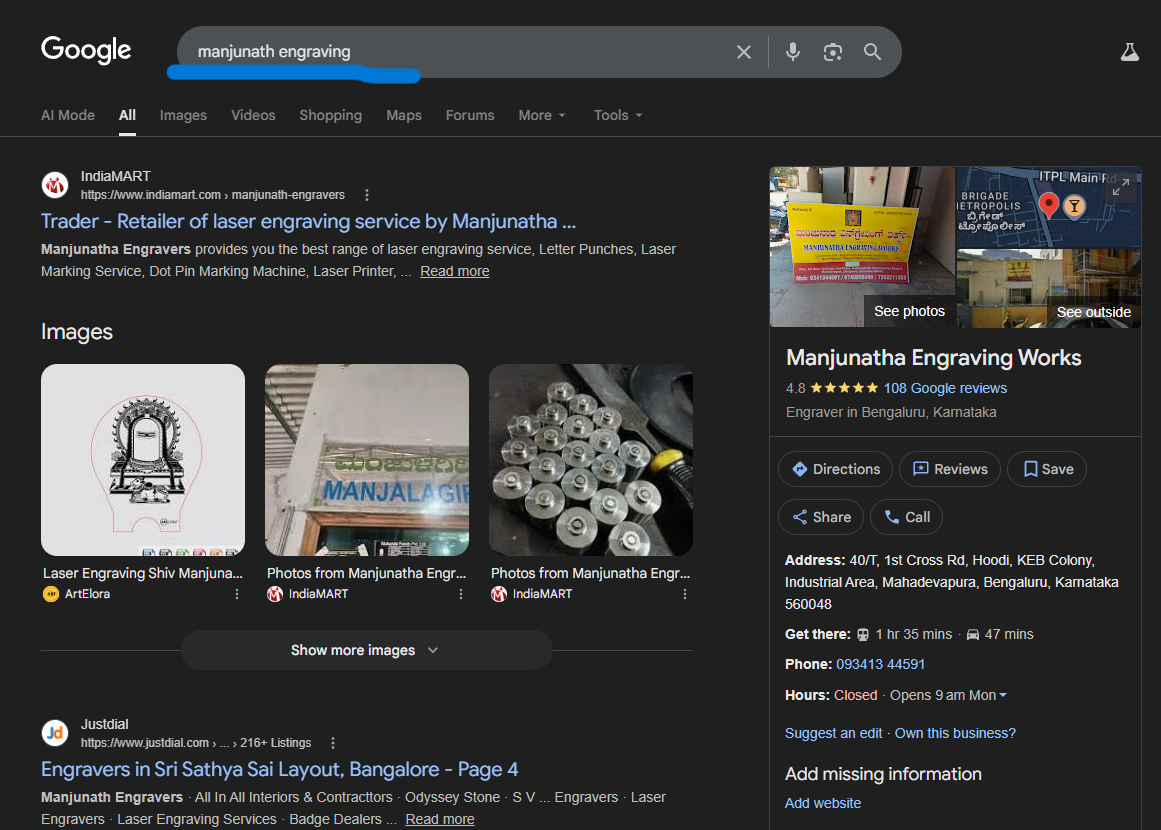Open Search Labs flask icon

(1129, 52)
